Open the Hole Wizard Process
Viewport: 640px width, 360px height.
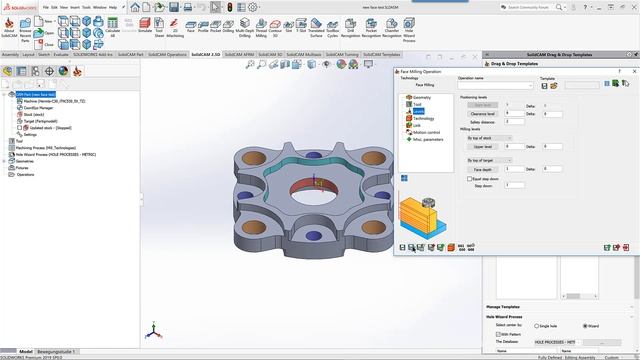click(x=409, y=29)
